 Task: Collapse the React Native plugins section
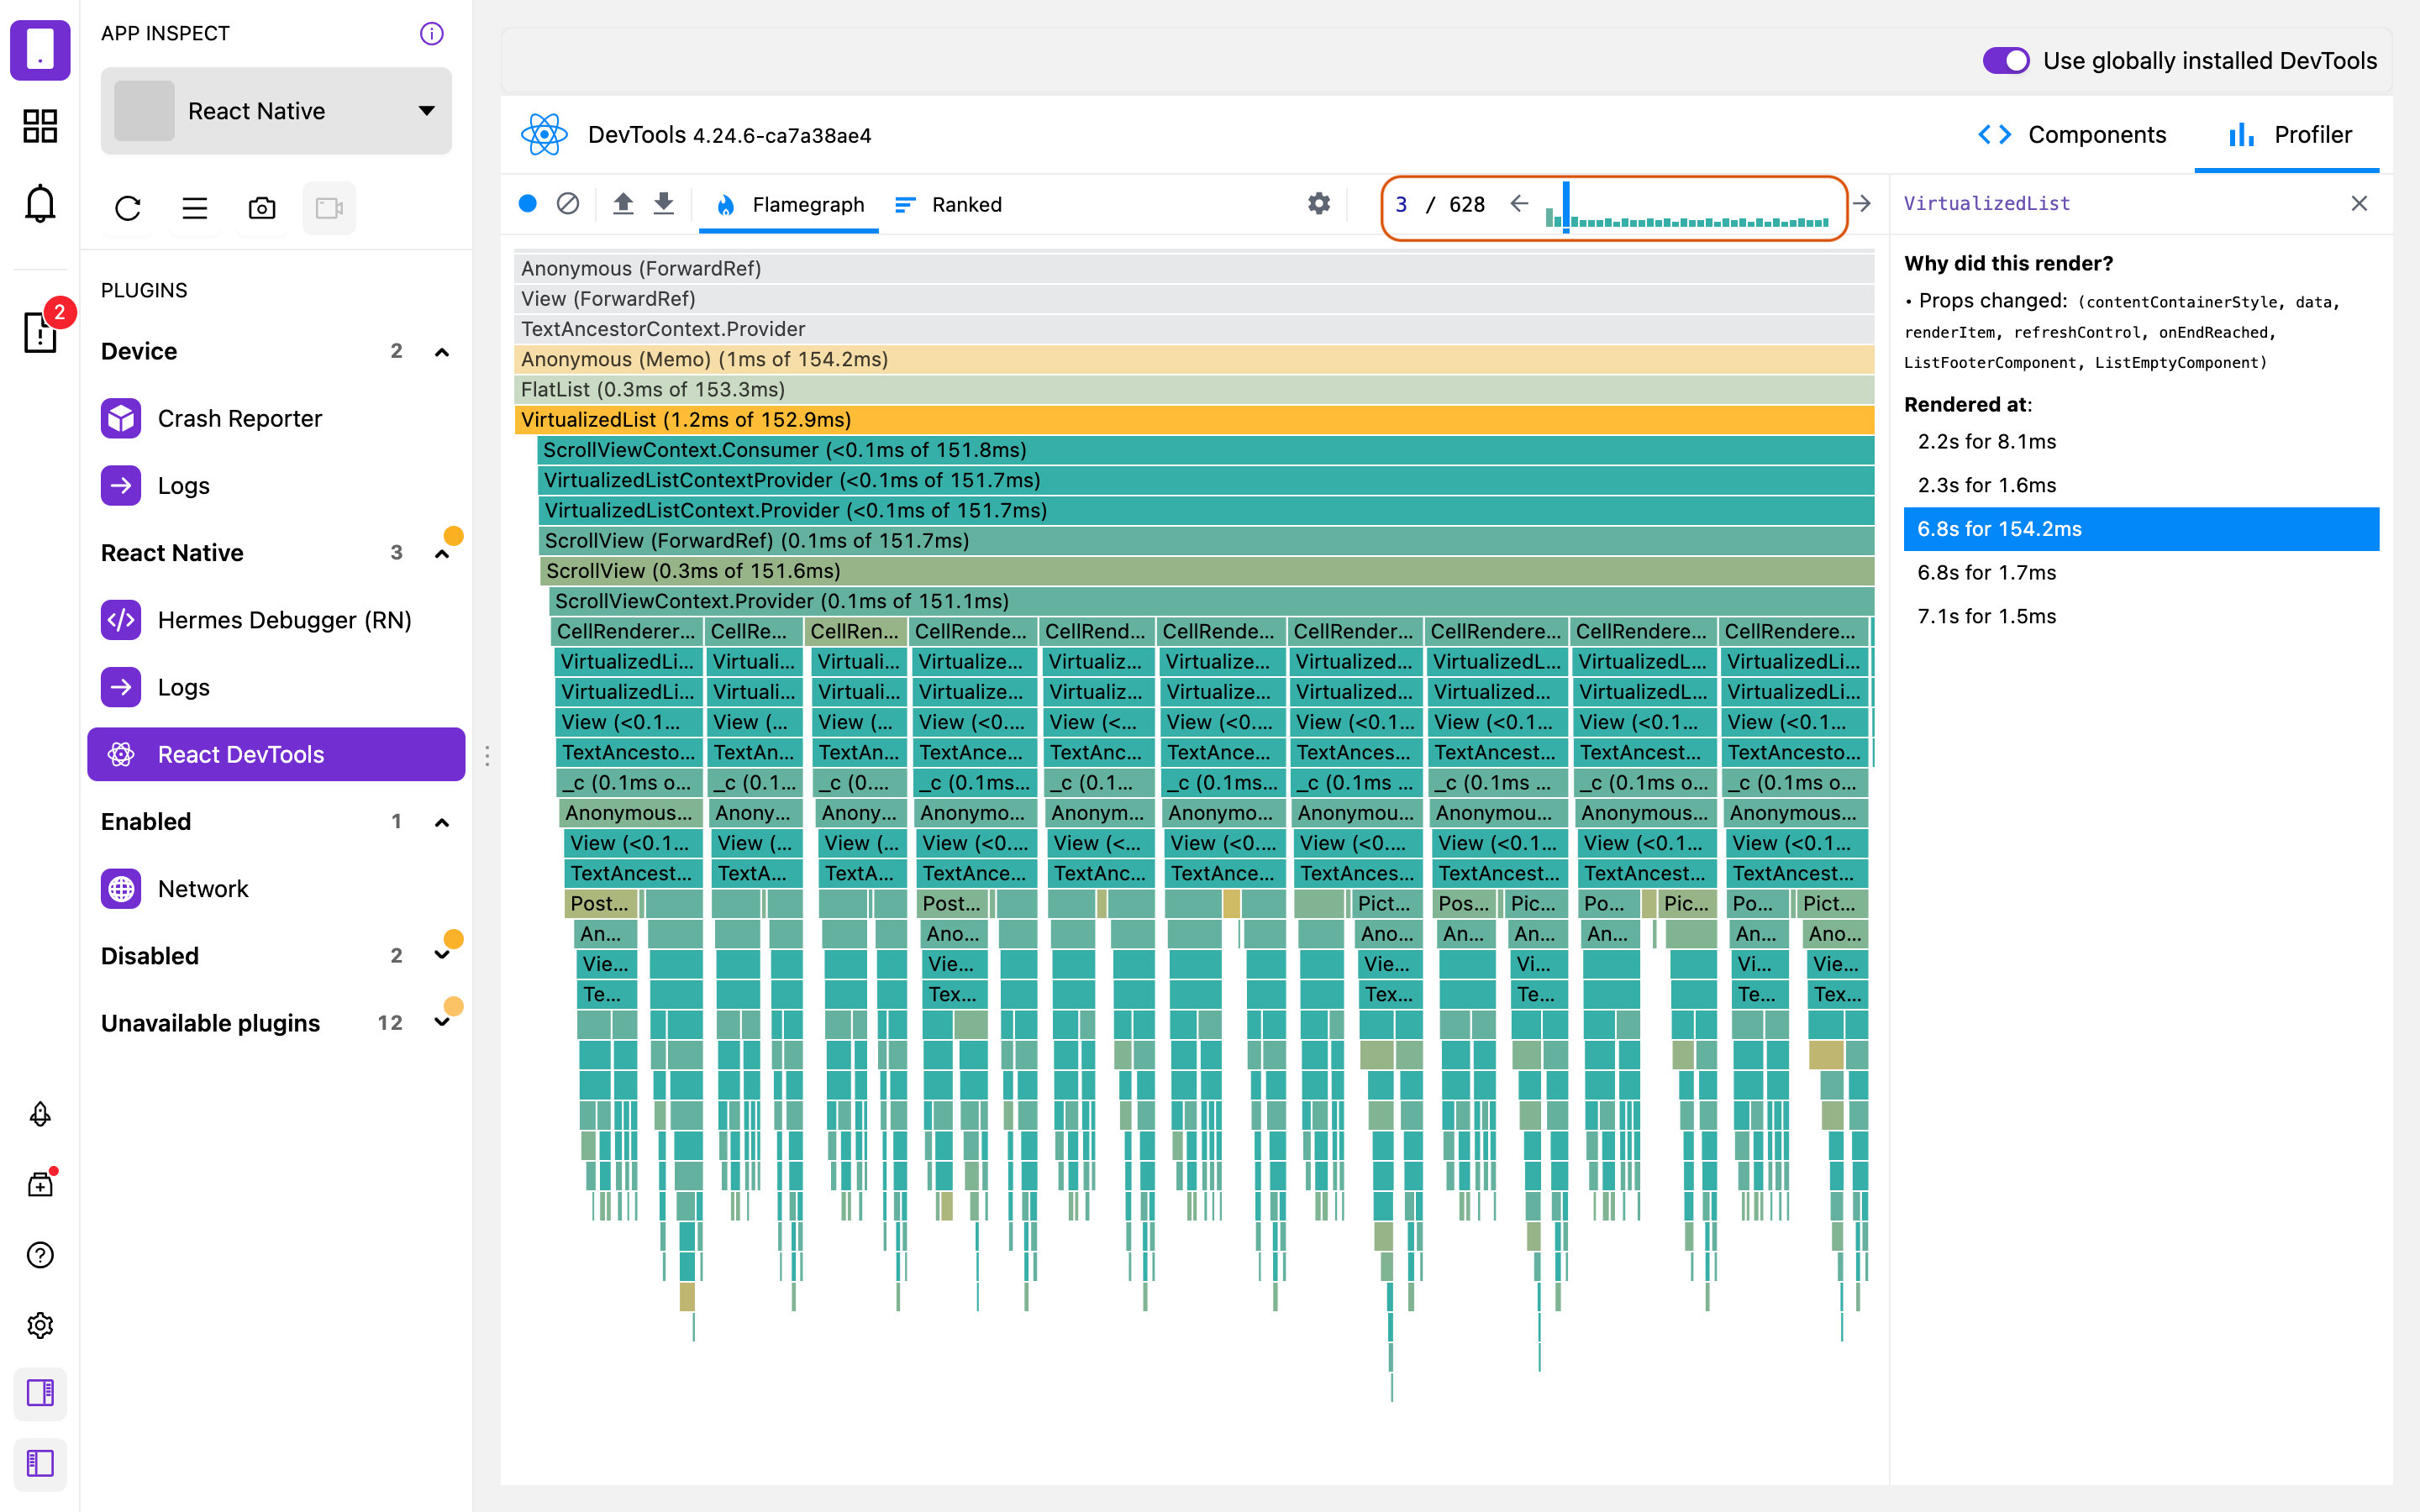441,554
